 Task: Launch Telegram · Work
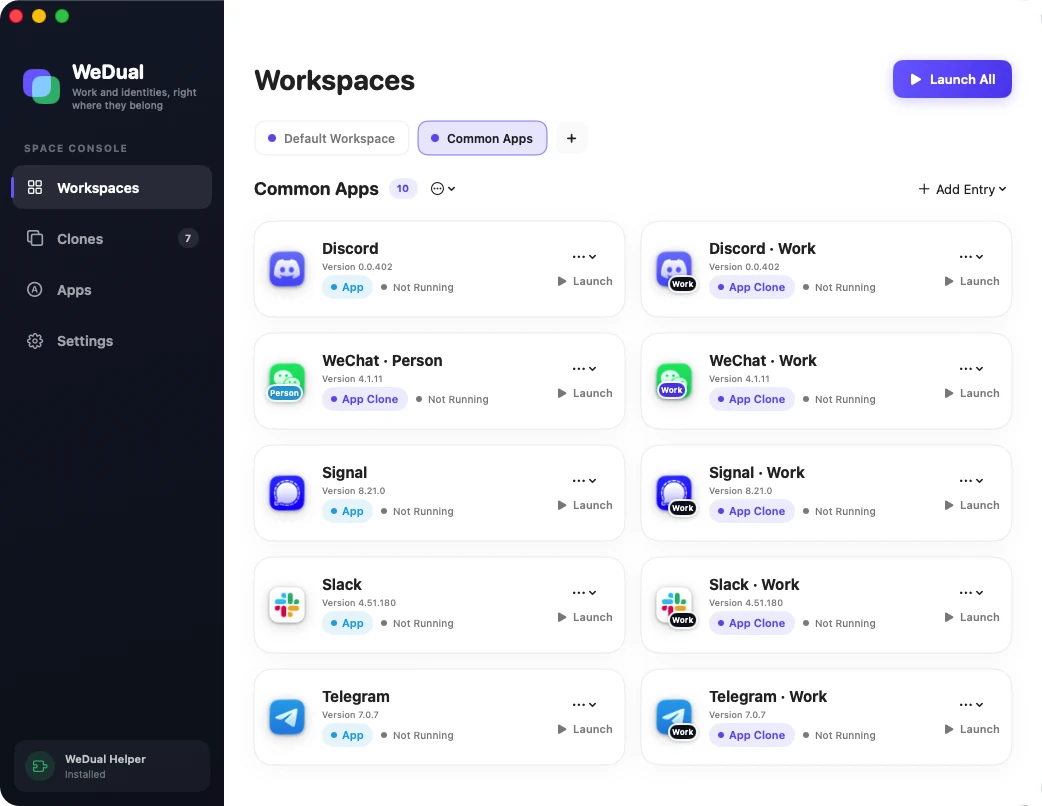tap(972, 729)
